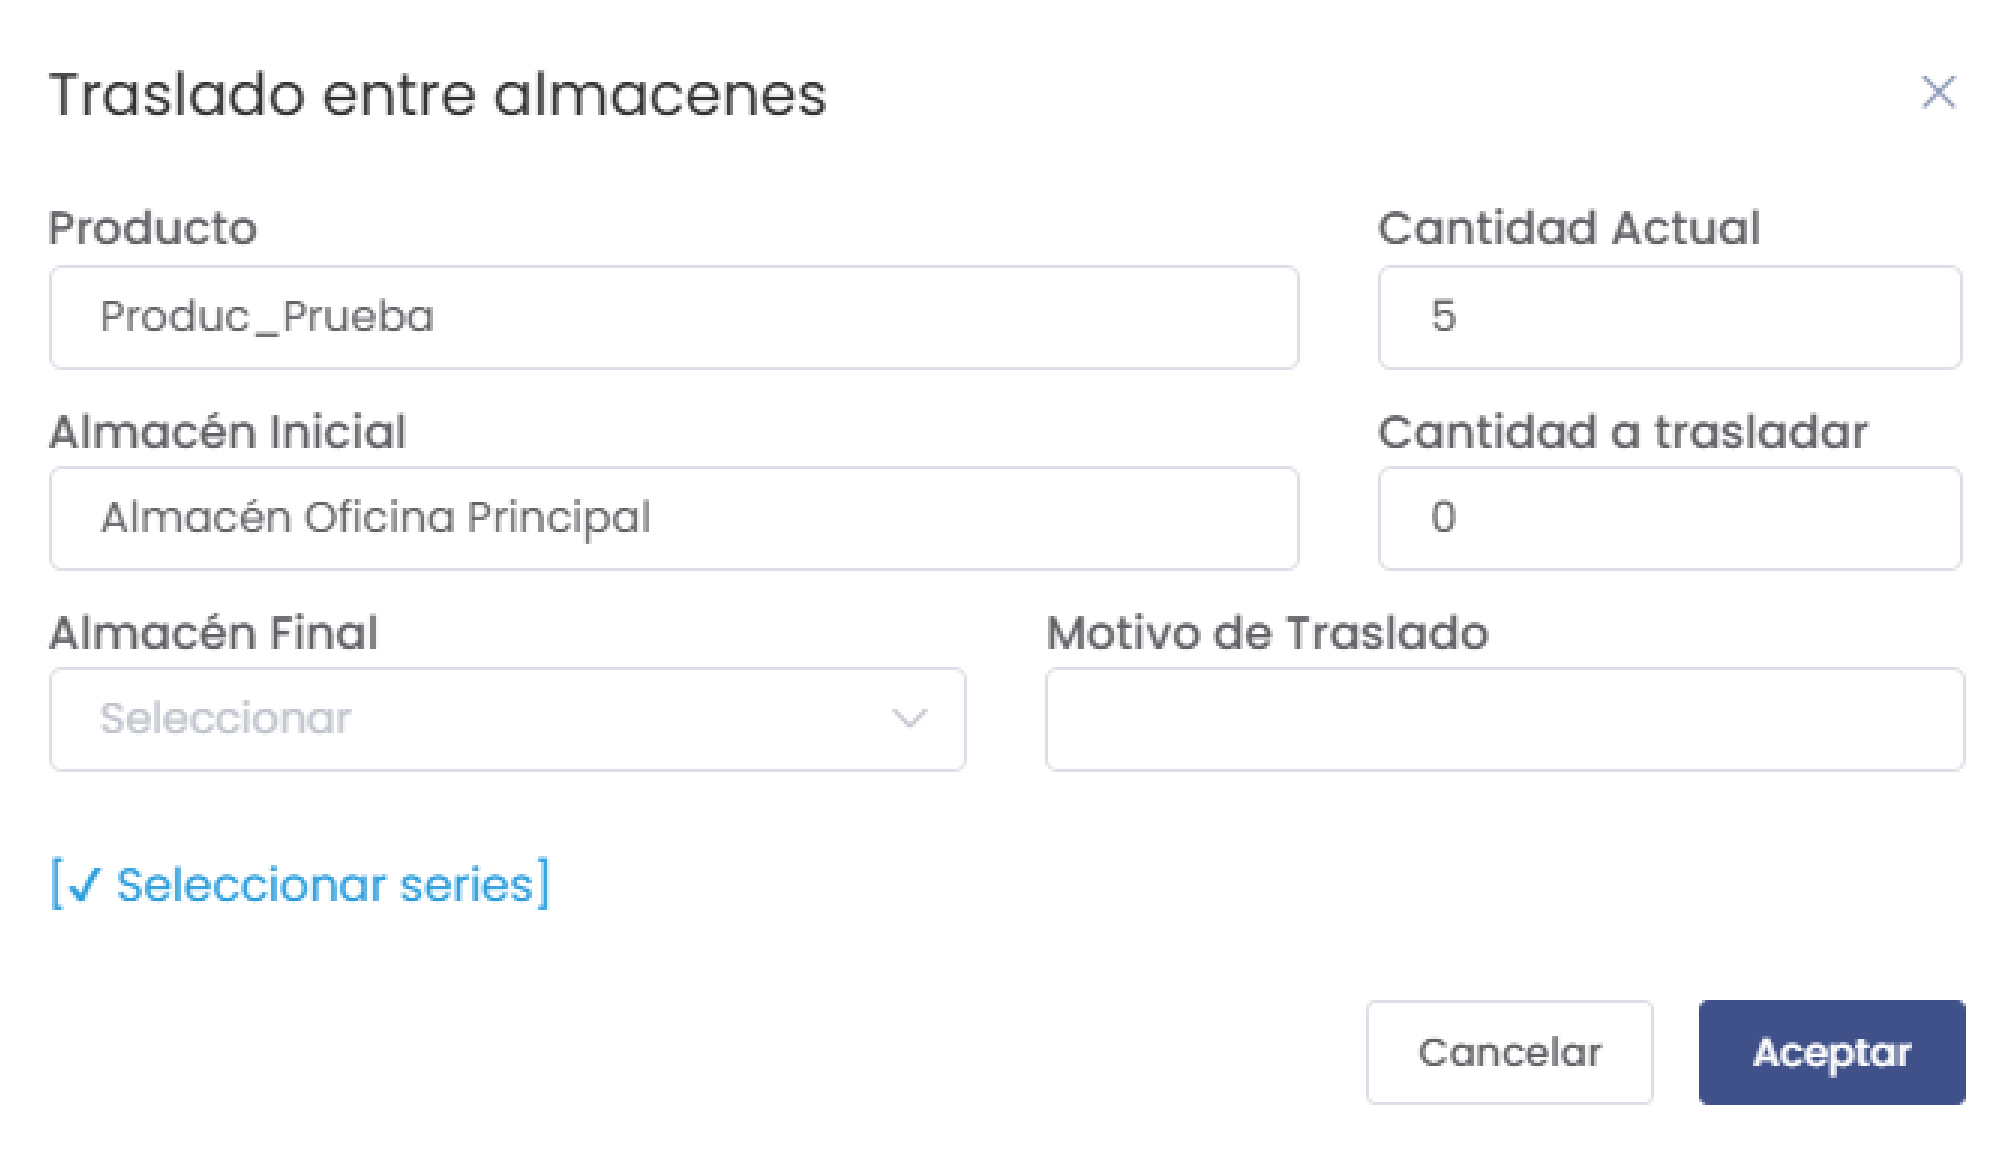This screenshot has height=1168, width=2011.
Task: Click the checkmark icon beside Seleccionar series
Action: click(86, 883)
